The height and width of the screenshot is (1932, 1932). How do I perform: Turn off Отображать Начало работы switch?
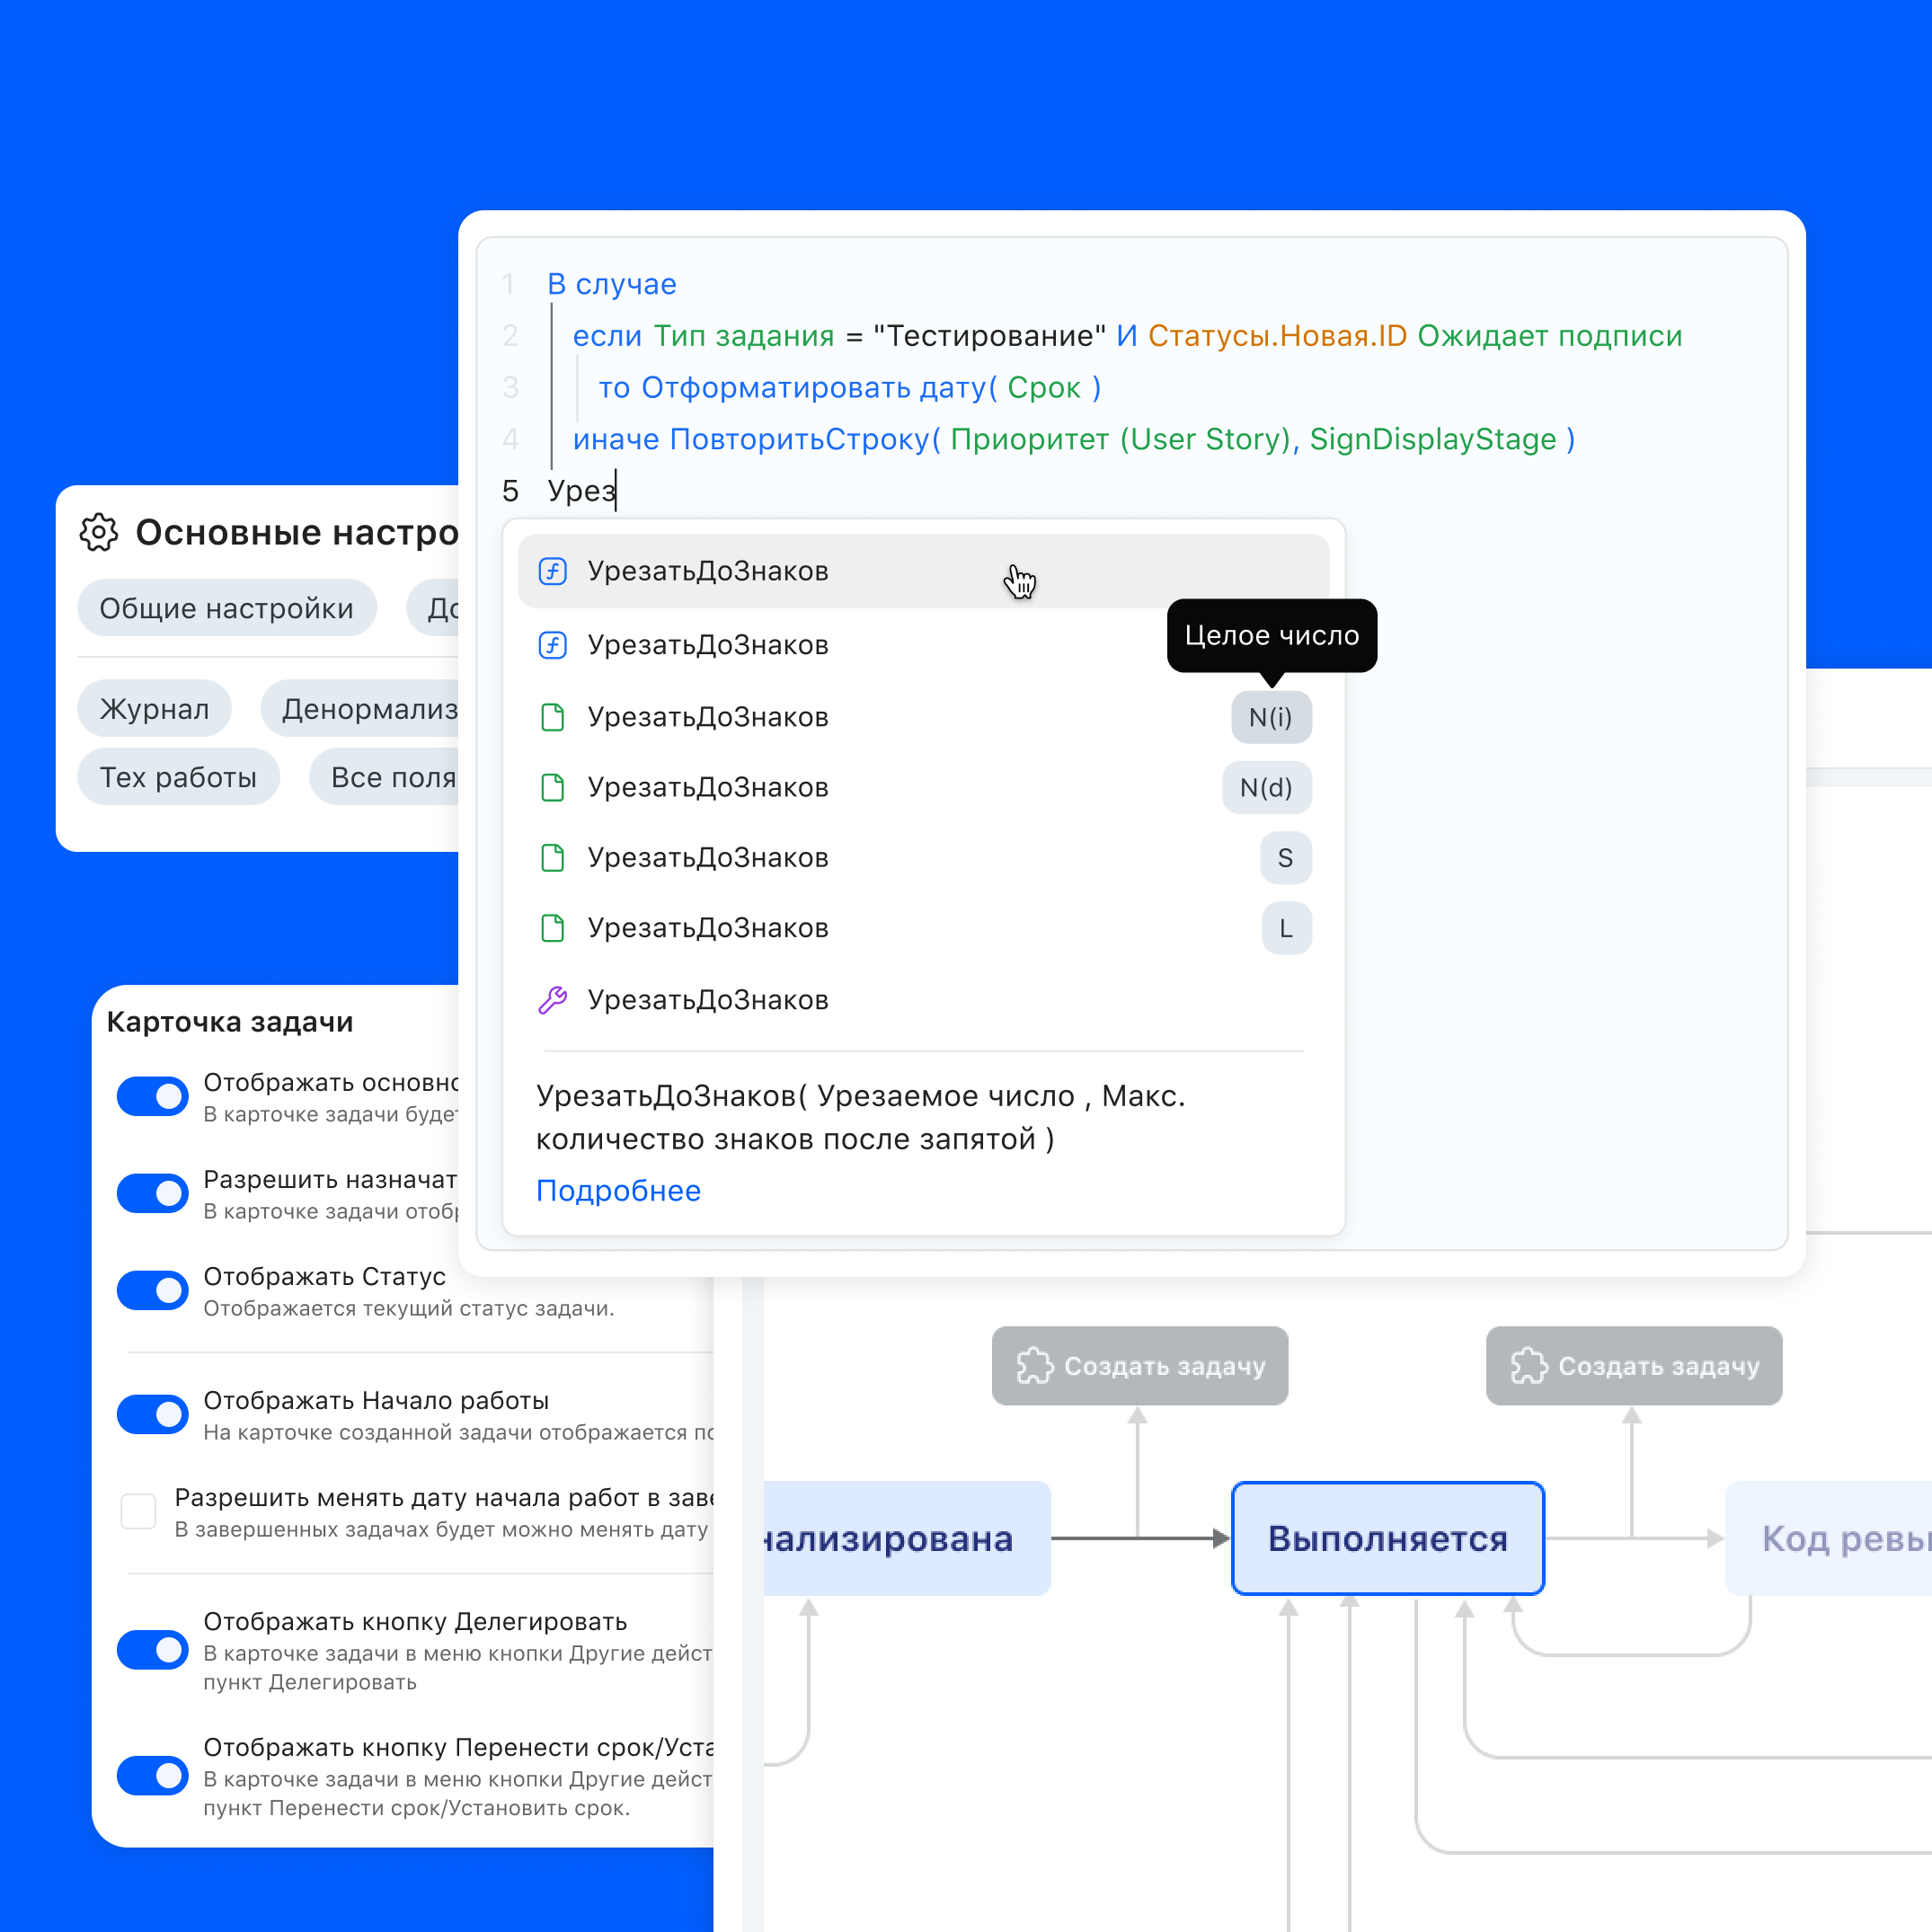tap(152, 1414)
